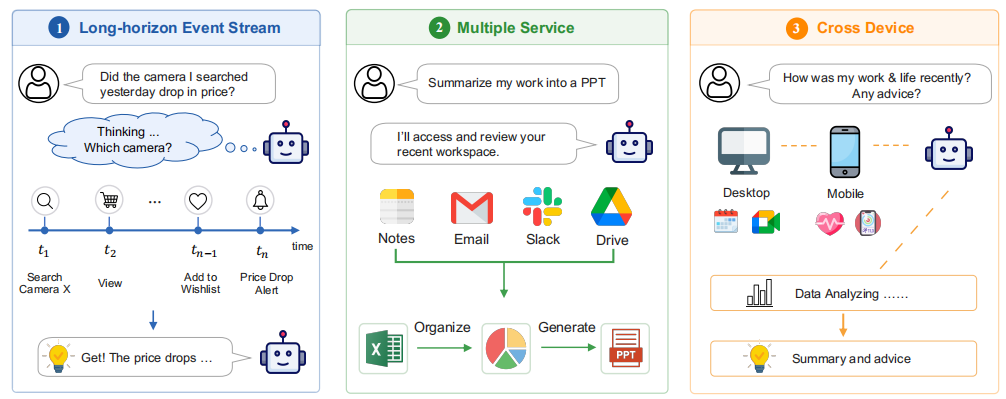Click the lightbulb beside Get! The price drops

[x=58, y=358]
